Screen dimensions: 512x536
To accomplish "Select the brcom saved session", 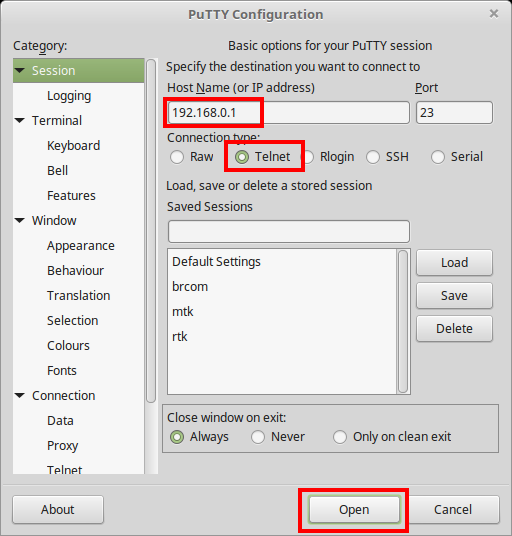I will coord(282,287).
